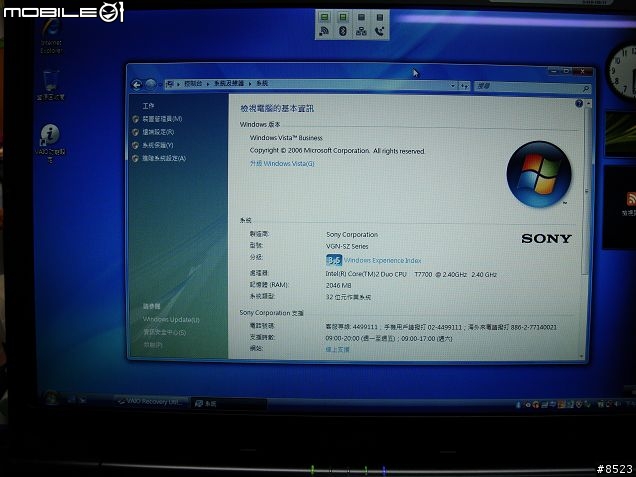Open the 線上支援 website link
Image resolution: width=636 pixels, height=477 pixels.
point(337,349)
